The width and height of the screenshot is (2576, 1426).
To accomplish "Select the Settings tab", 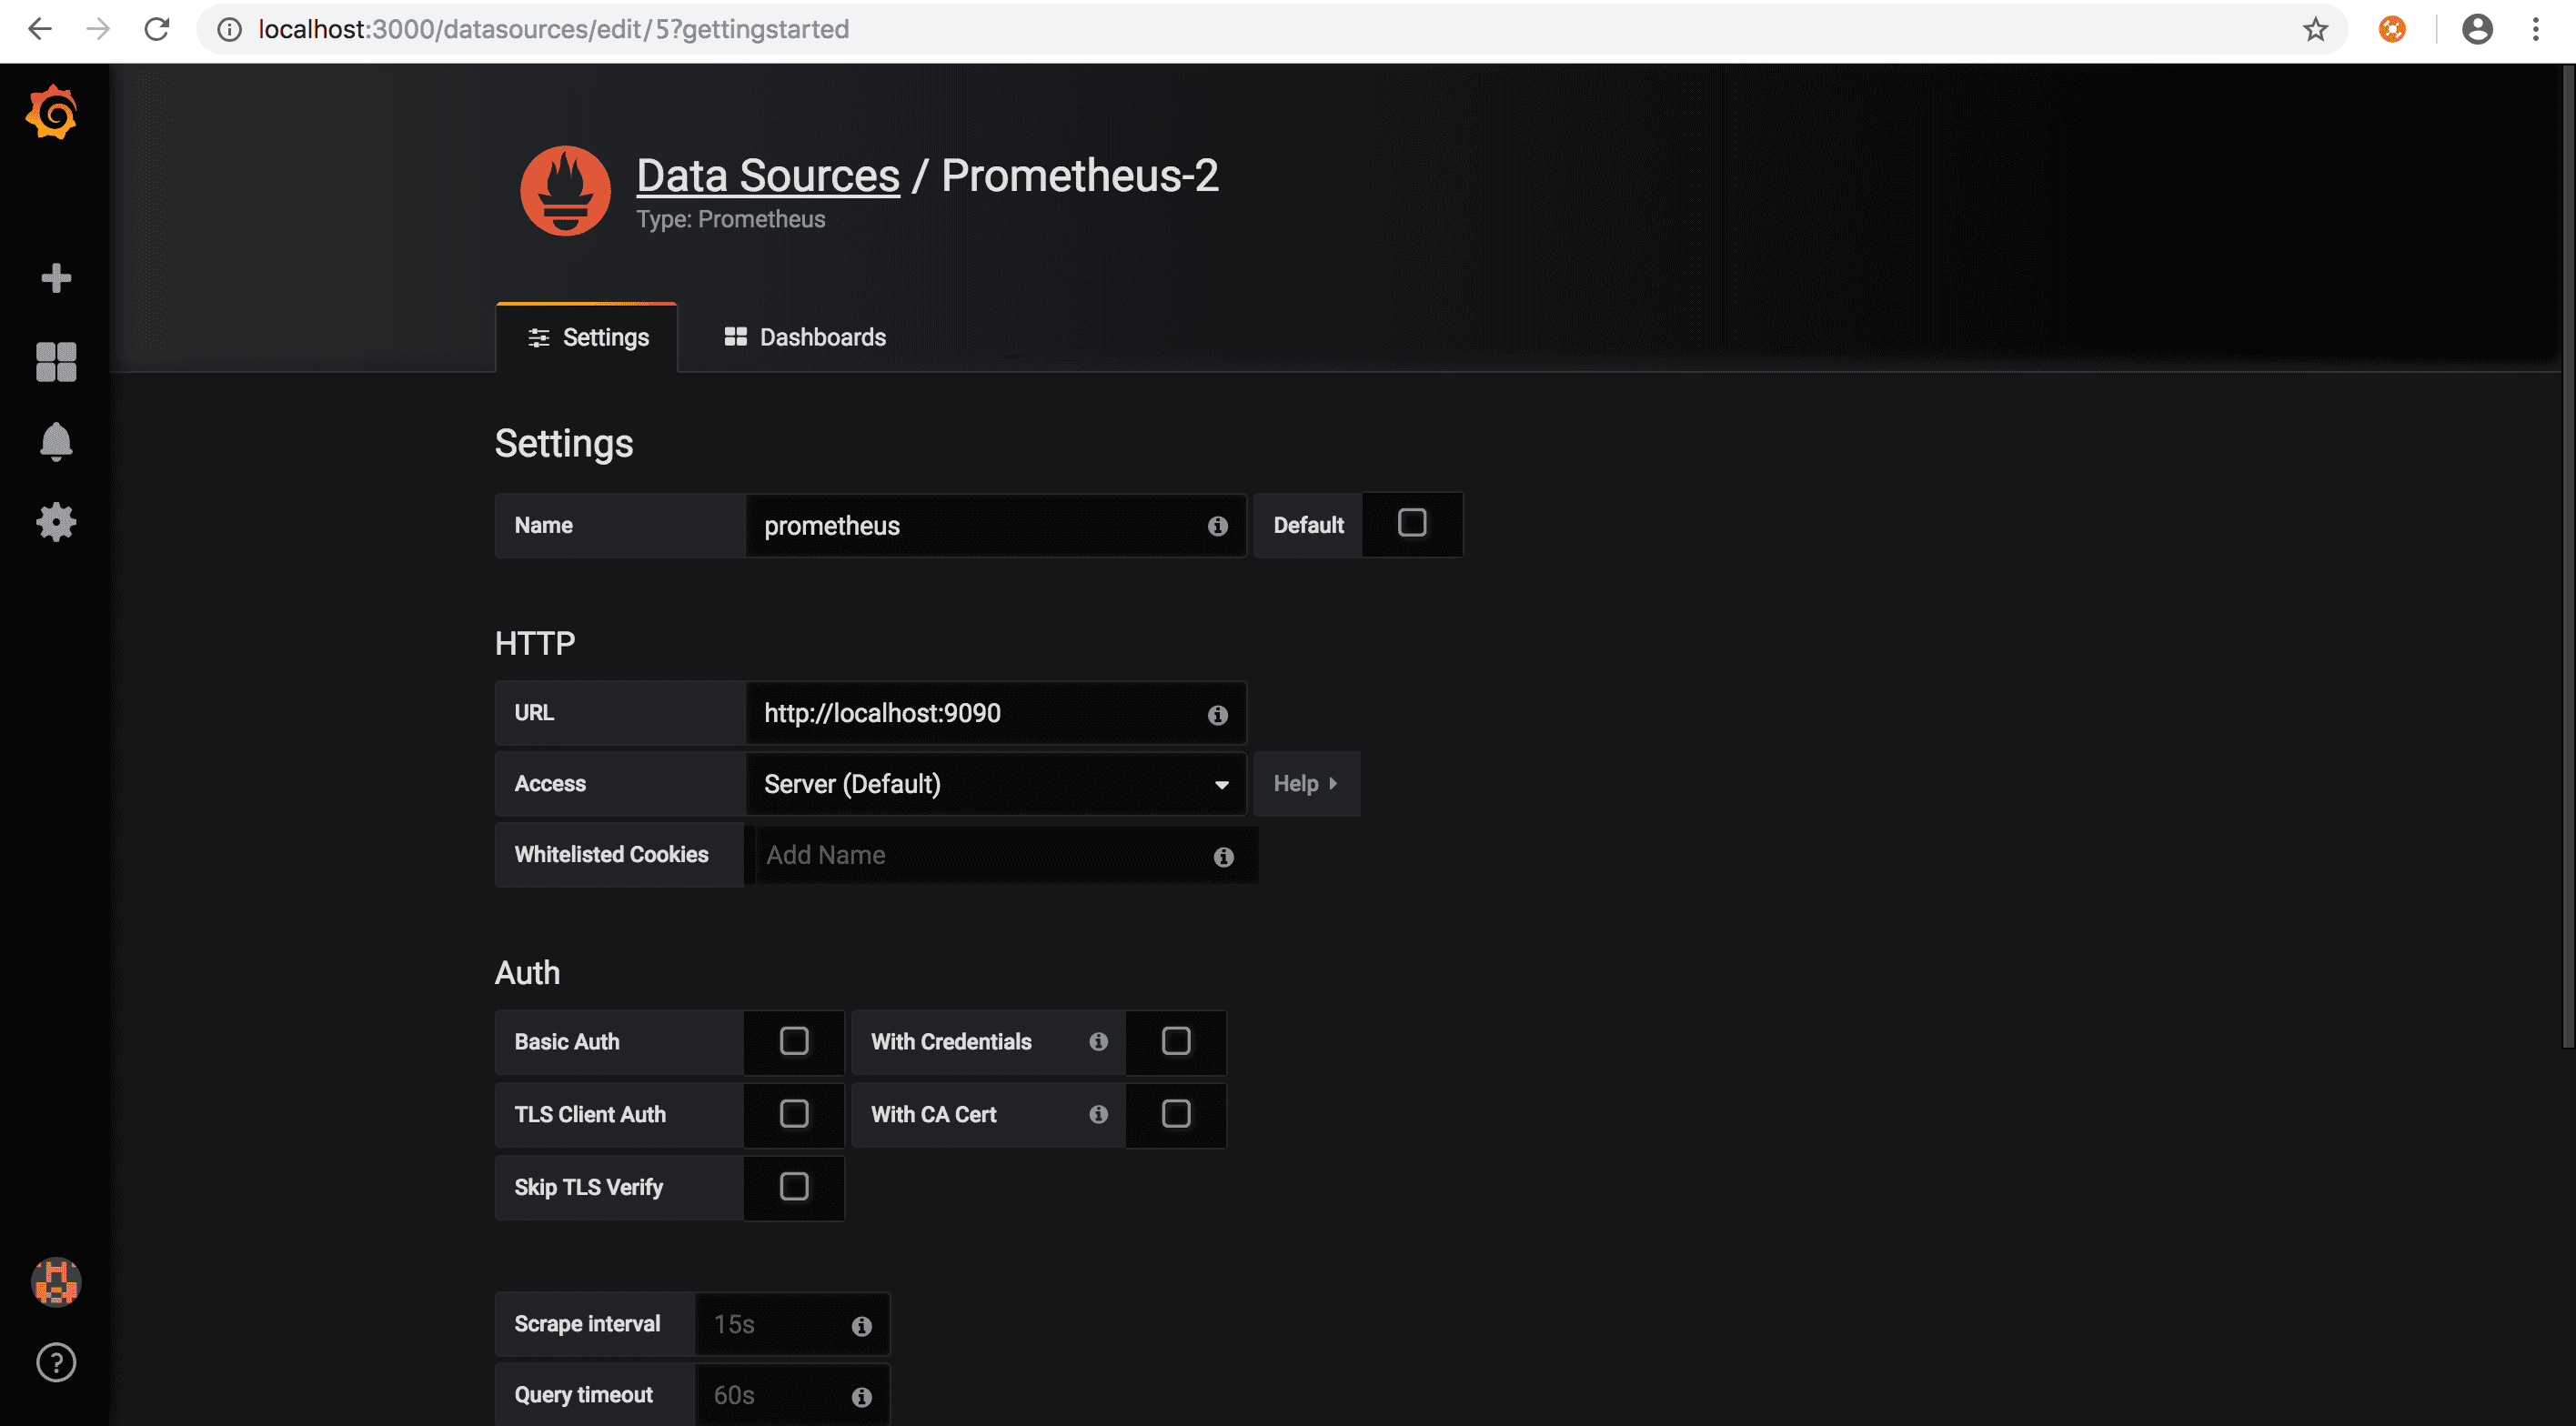I will click(x=588, y=337).
